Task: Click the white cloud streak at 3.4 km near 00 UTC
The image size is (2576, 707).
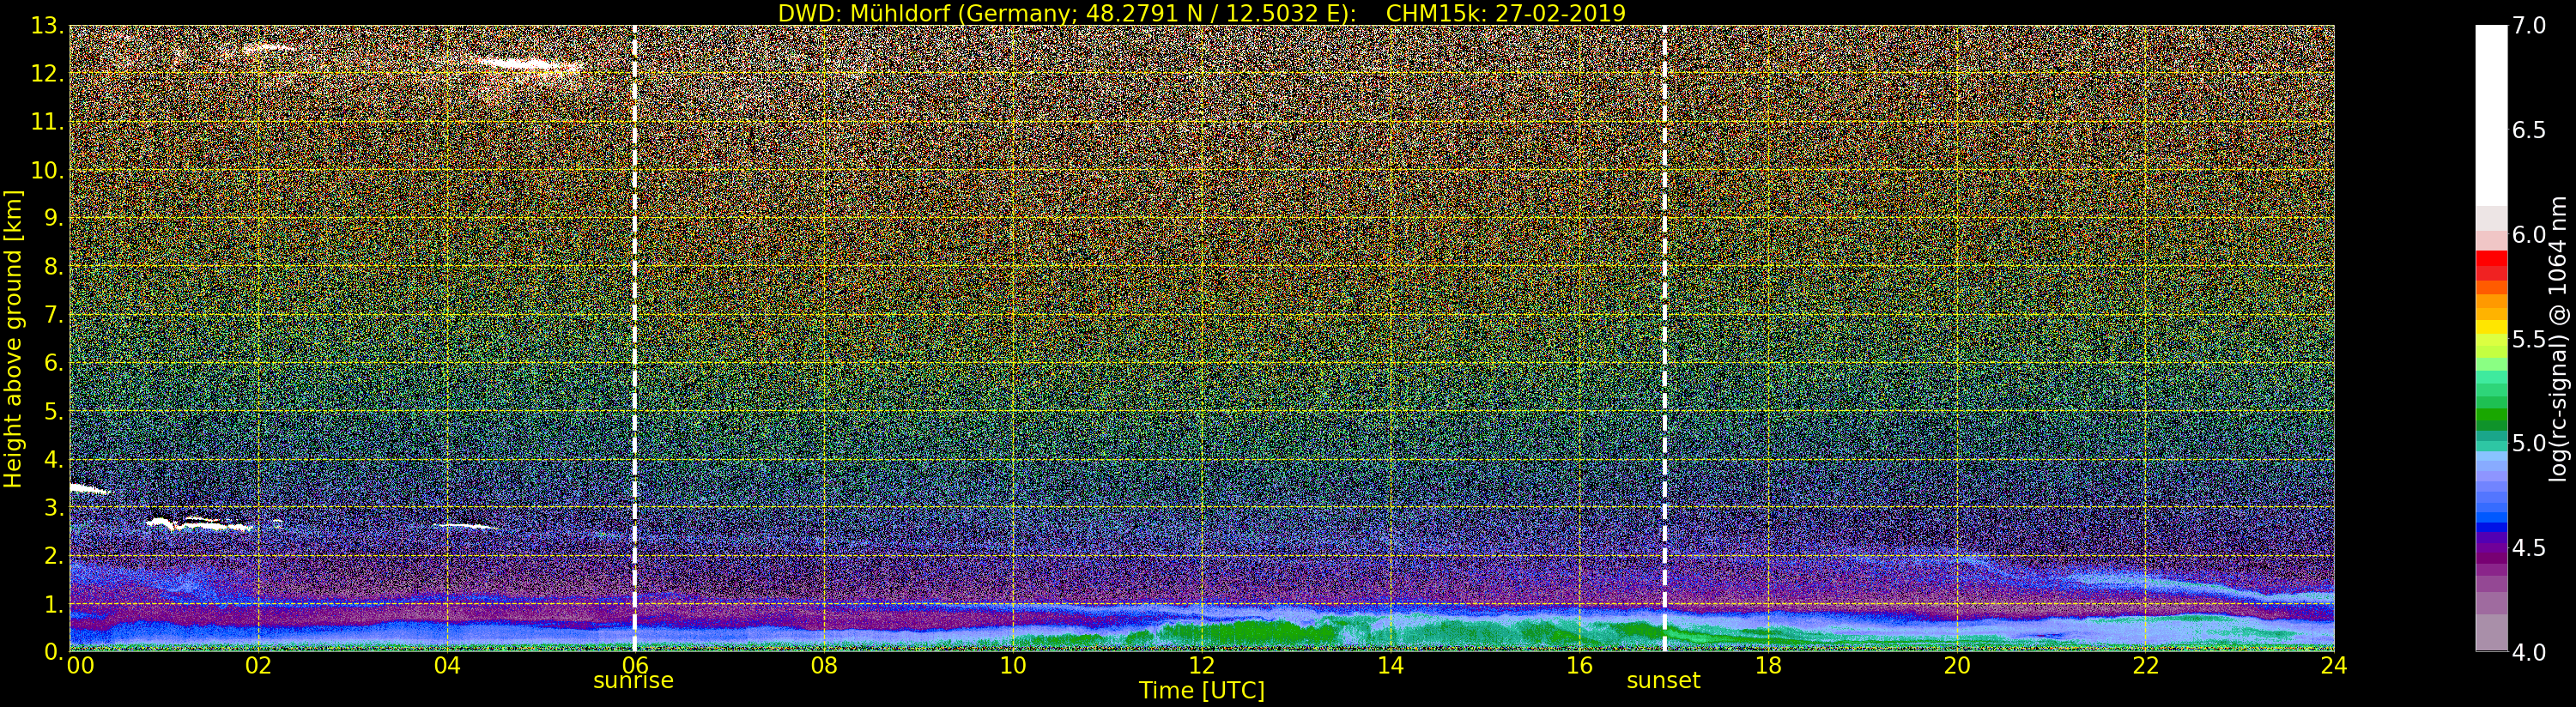Action: pyautogui.click(x=88, y=489)
